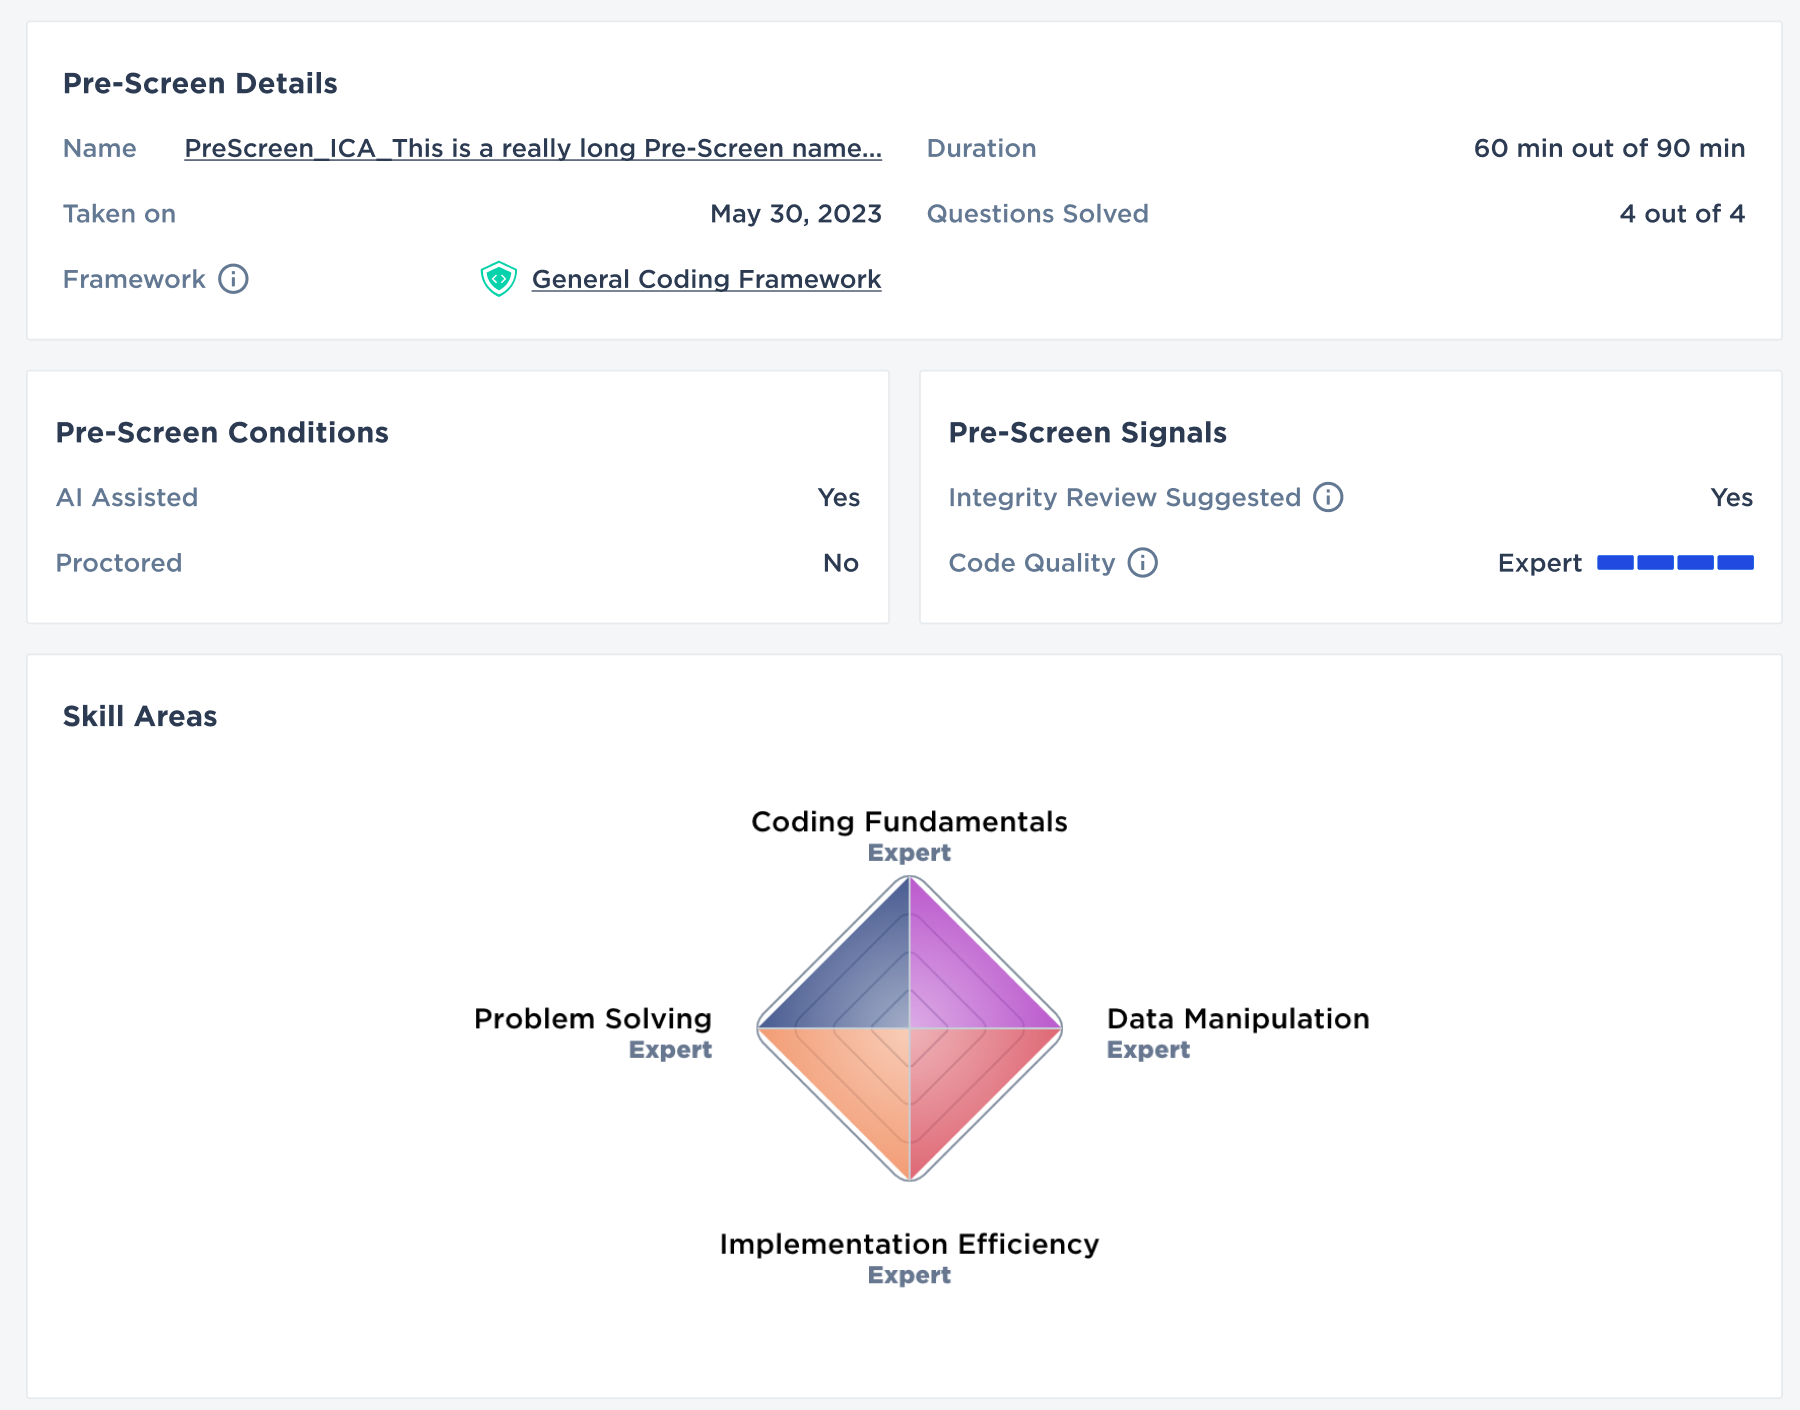Click the 4 out of 4 questions value

coord(1682,214)
